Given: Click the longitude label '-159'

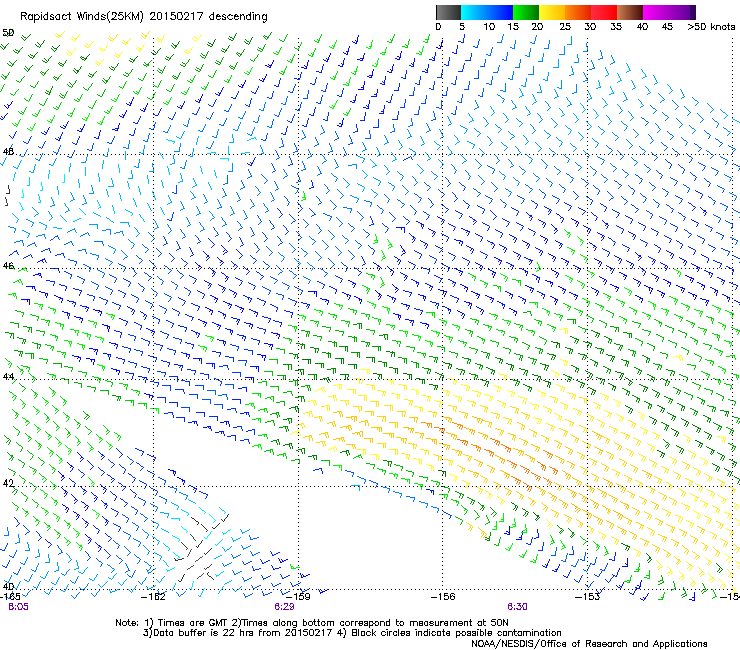Looking at the screenshot, I should 298,596.
